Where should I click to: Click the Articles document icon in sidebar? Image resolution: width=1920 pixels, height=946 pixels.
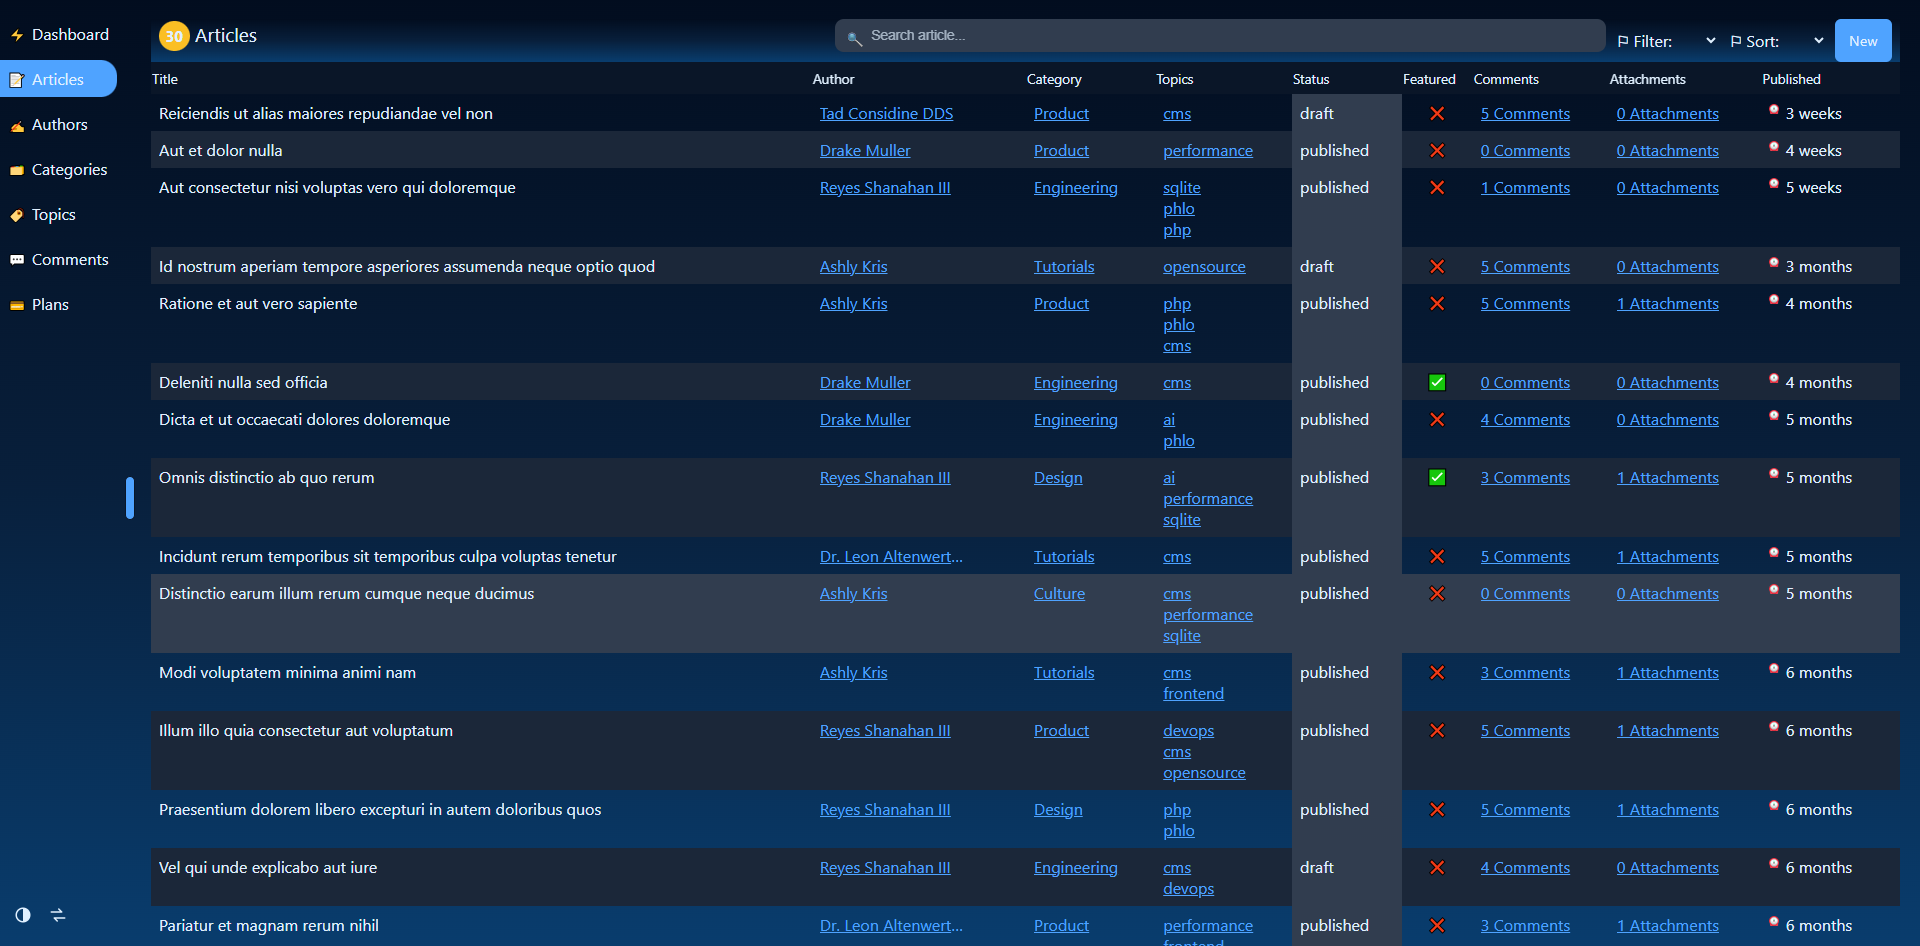tap(17, 80)
